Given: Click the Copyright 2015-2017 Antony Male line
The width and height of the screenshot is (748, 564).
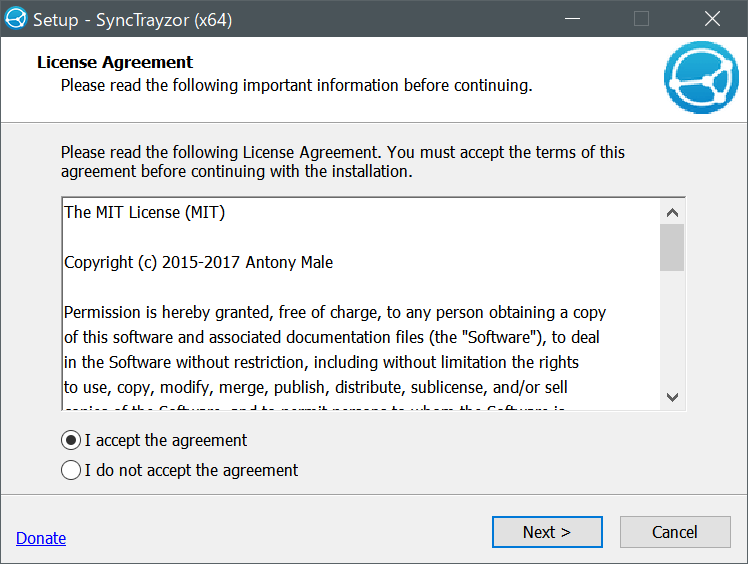Looking at the screenshot, I should pyautogui.click(x=198, y=262).
